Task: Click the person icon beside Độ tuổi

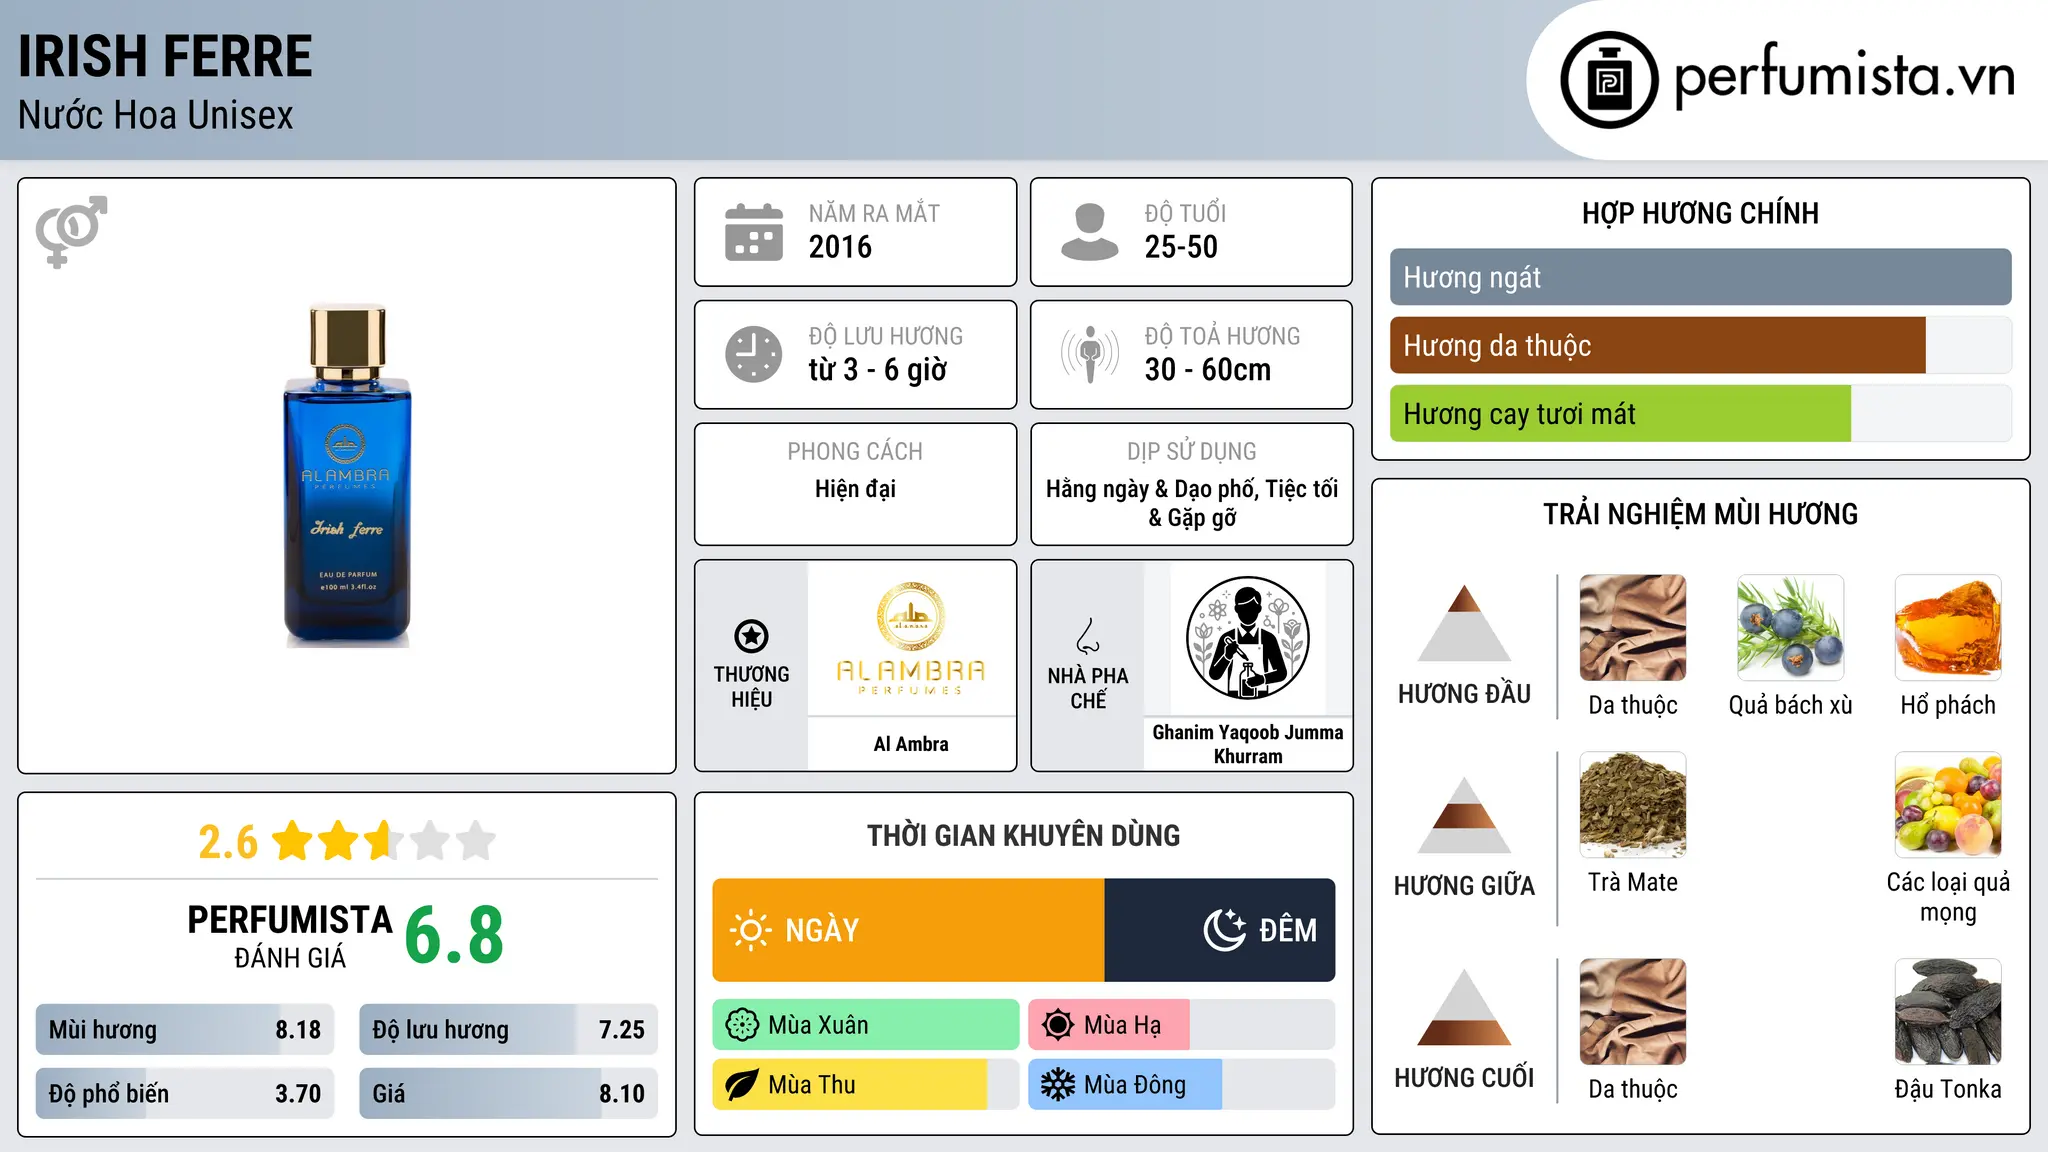Action: pyautogui.click(x=1089, y=232)
